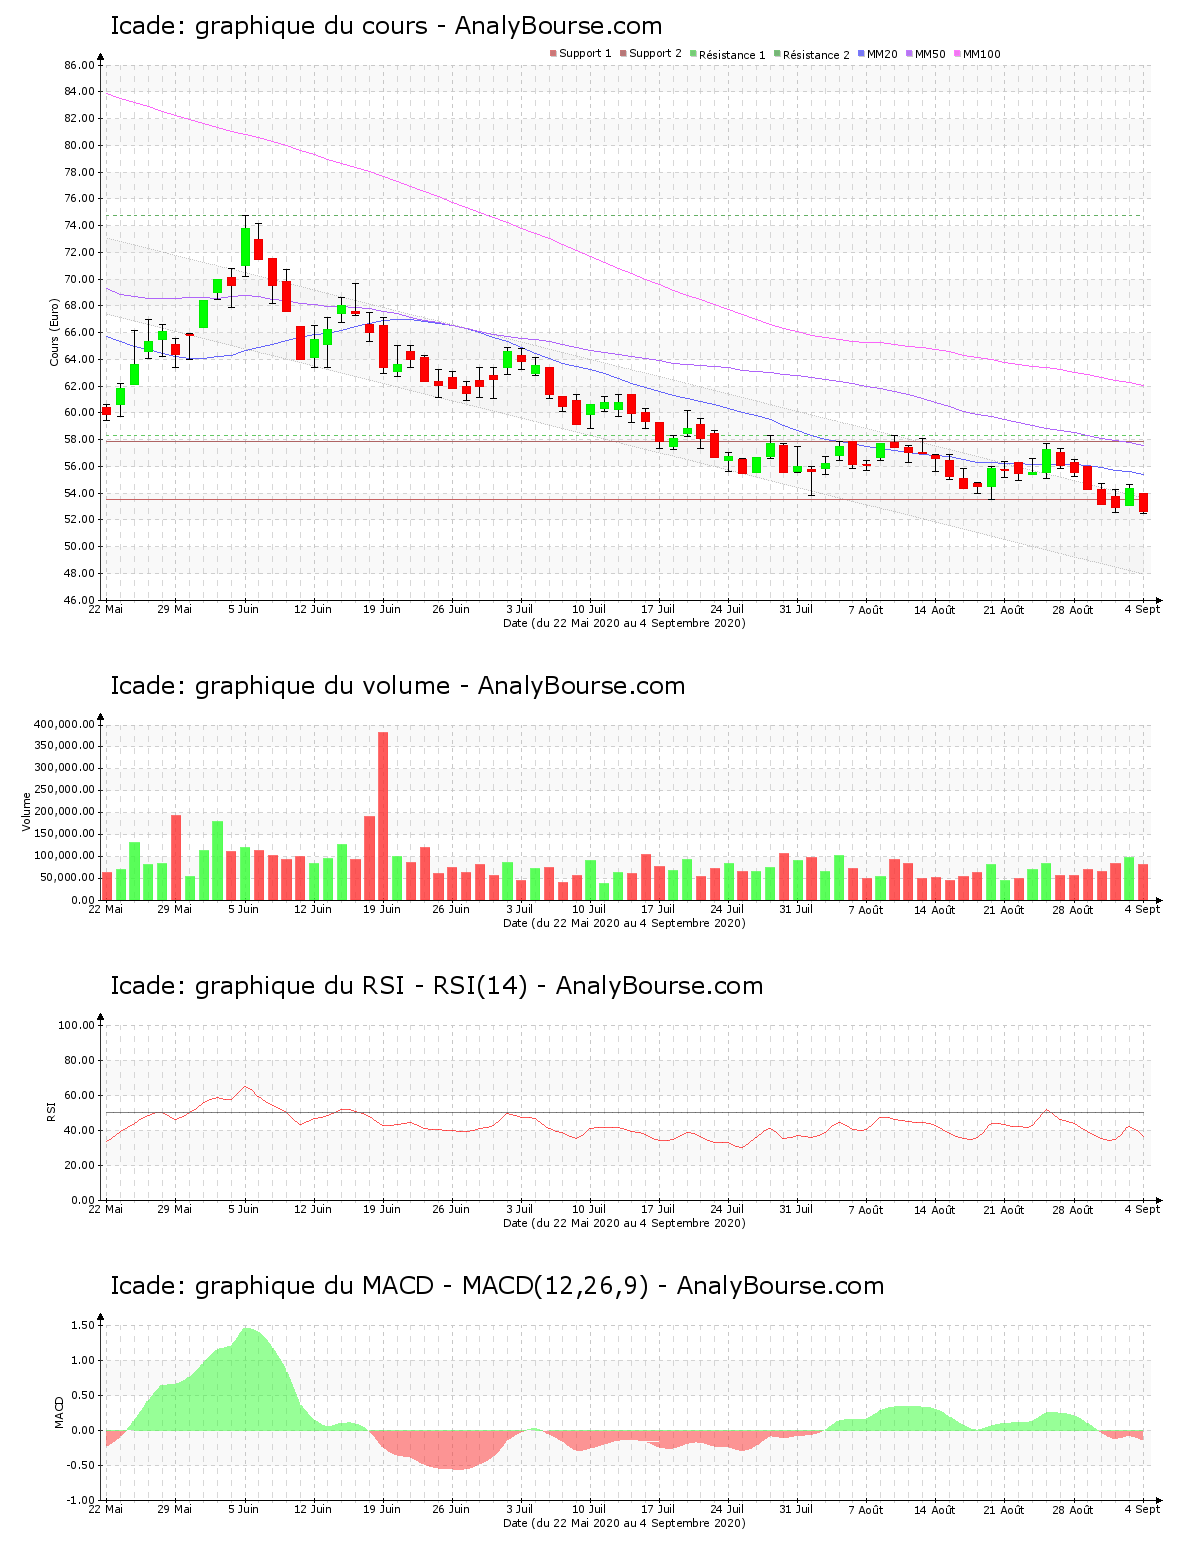This screenshot has width=1200, height=1550.
Task: Click '7 Août' on volume chart axis
Action: pos(866,909)
